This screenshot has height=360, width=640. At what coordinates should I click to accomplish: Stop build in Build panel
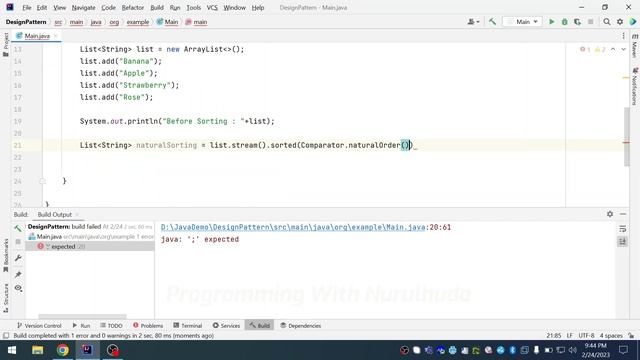(18, 242)
